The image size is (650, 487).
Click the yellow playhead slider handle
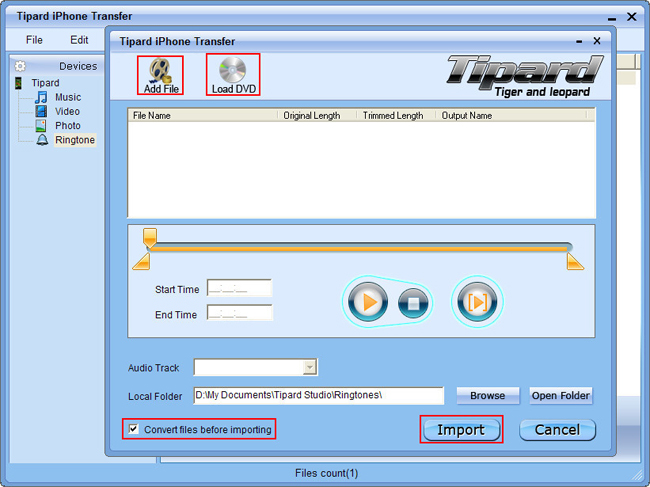point(150,237)
